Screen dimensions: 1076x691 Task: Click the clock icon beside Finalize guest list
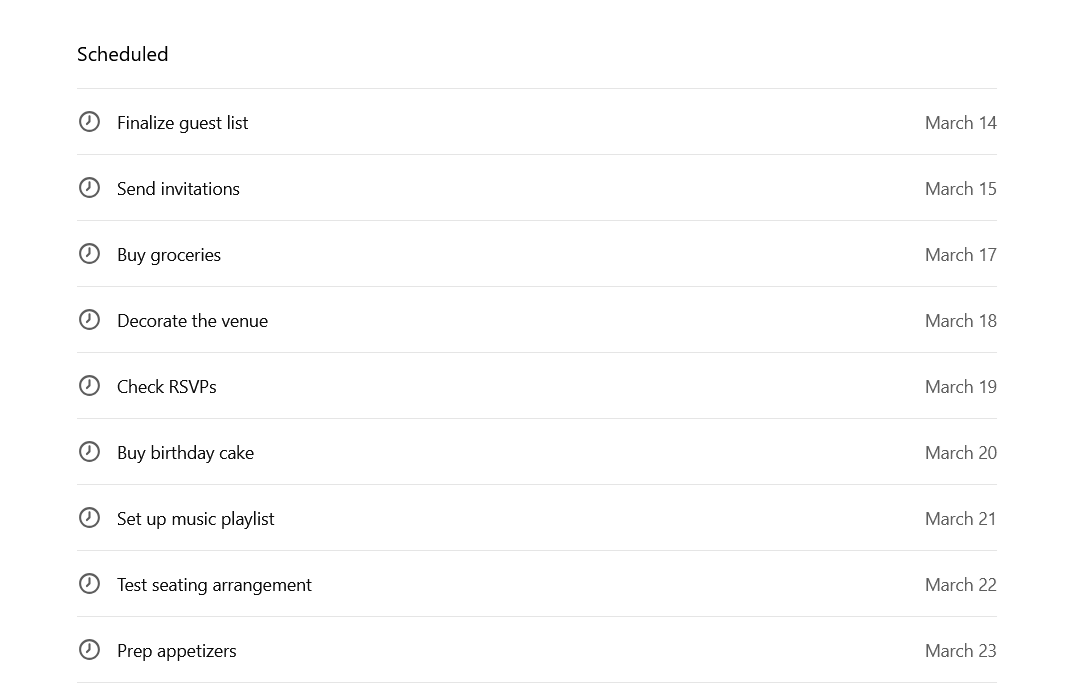click(x=89, y=121)
